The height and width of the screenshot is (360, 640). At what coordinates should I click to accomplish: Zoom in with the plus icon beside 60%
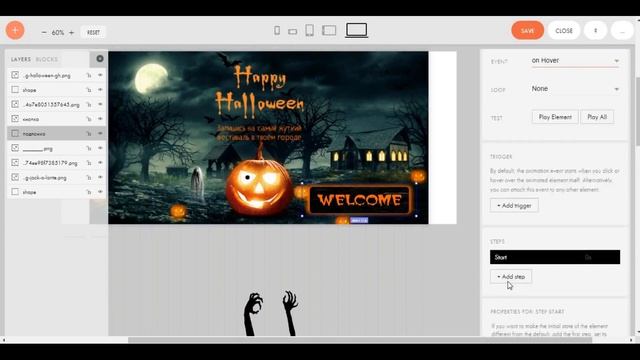(71, 32)
